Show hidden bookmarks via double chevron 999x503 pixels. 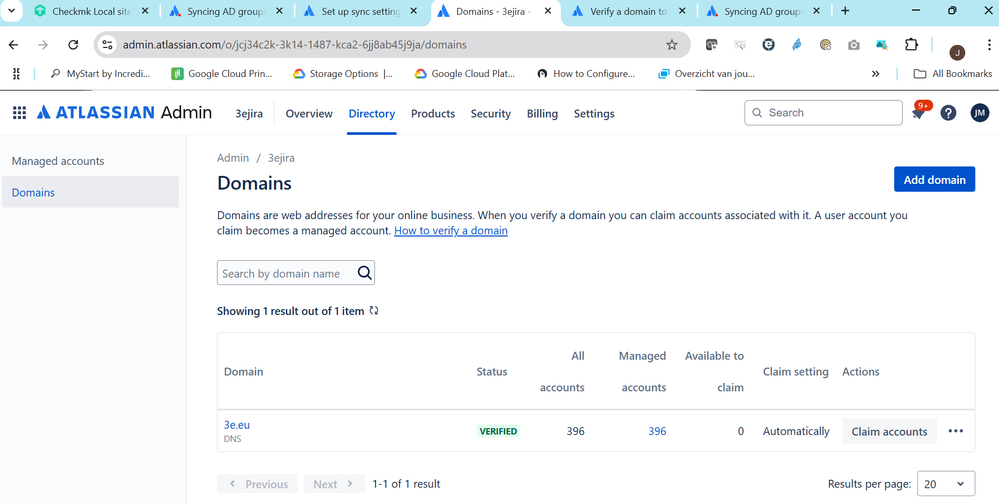point(875,74)
